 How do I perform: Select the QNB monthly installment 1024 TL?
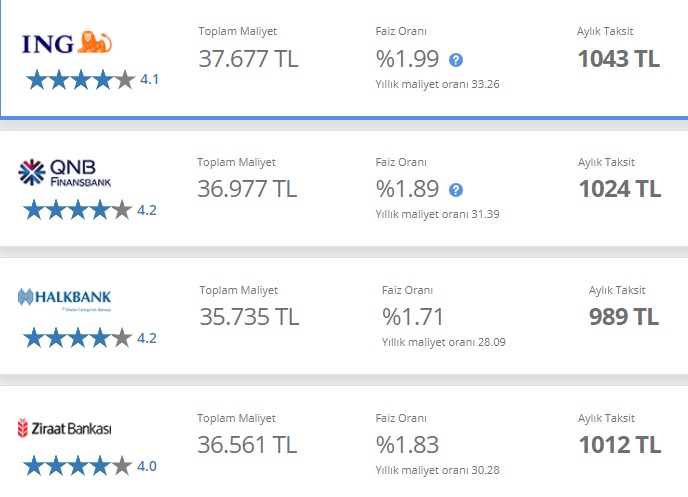pyautogui.click(x=619, y=189)
